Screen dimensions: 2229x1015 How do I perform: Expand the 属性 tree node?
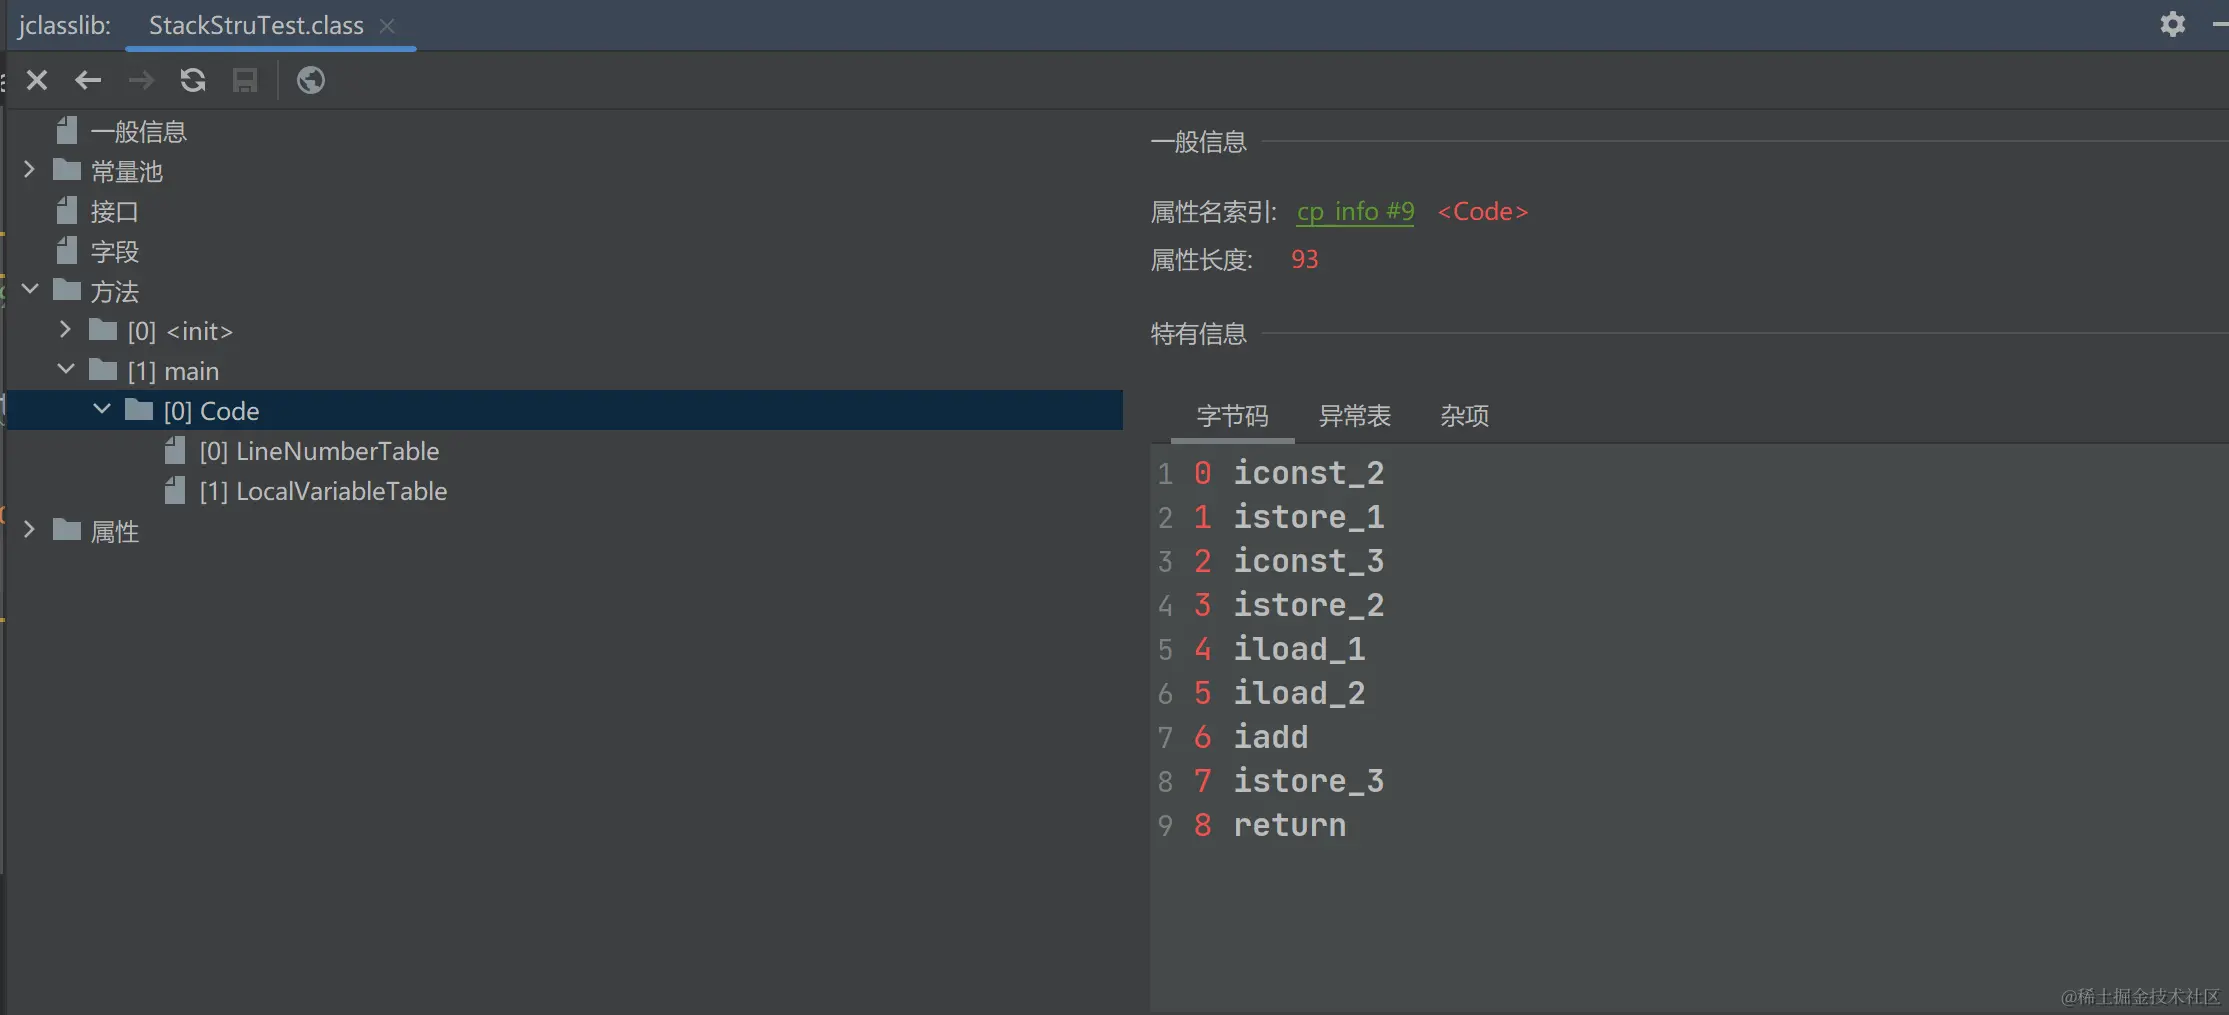tap(29, 530)
